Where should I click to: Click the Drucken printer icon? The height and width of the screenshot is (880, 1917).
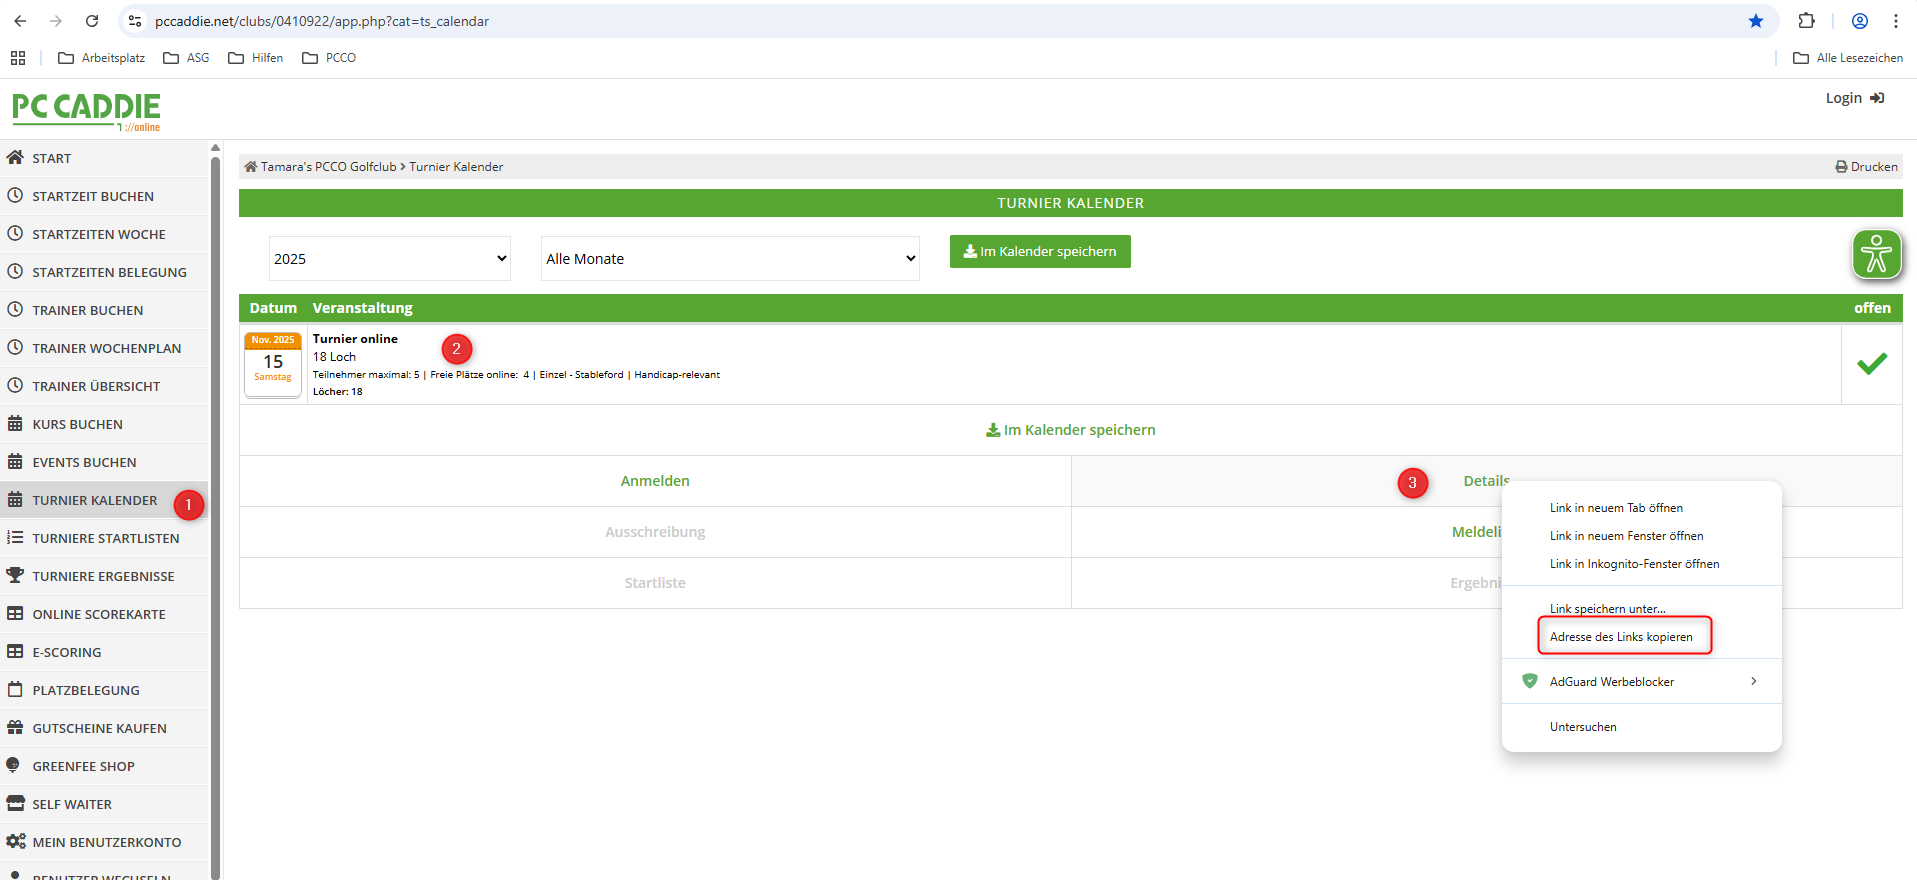tap(1841, 167)
